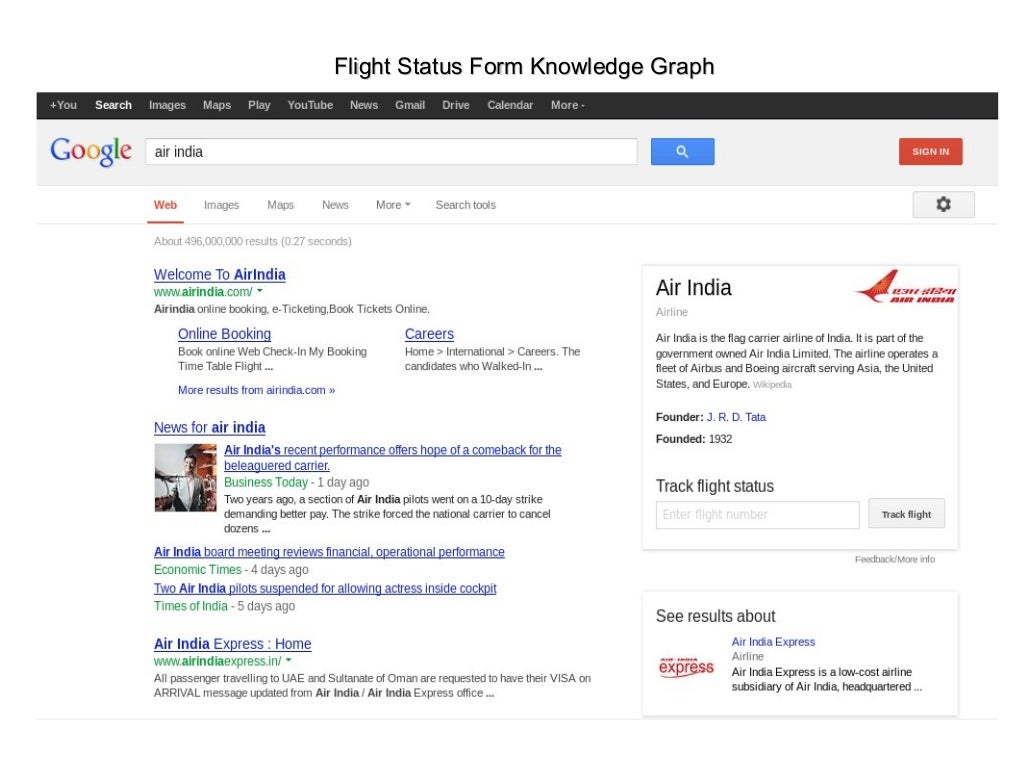The height and width of the screenshot is (768, 1024).
Task: Open the Air India Express : Home result
Action: tap(232, 643)
